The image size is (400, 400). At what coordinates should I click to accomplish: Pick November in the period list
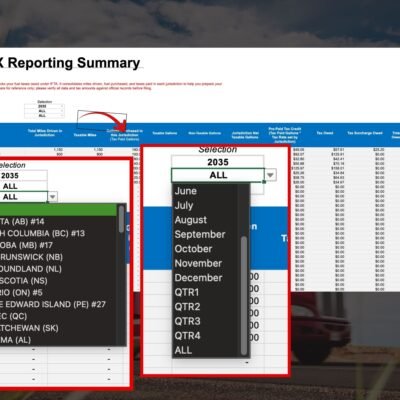(x=198, y=263)
